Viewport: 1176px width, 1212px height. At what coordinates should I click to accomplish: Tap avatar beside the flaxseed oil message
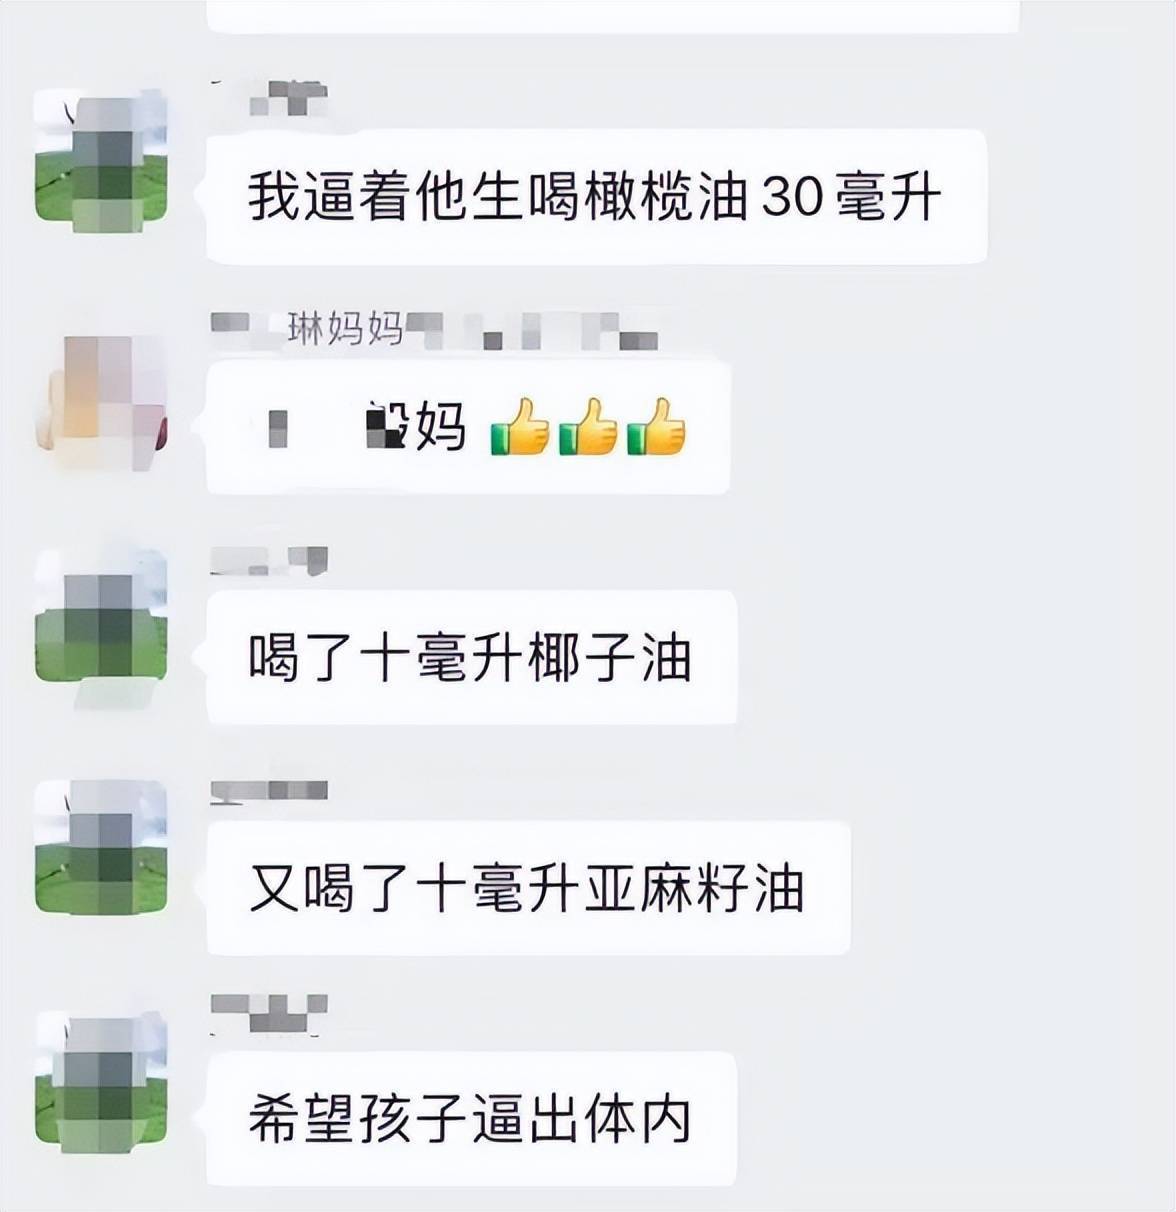tap(101, 847)
